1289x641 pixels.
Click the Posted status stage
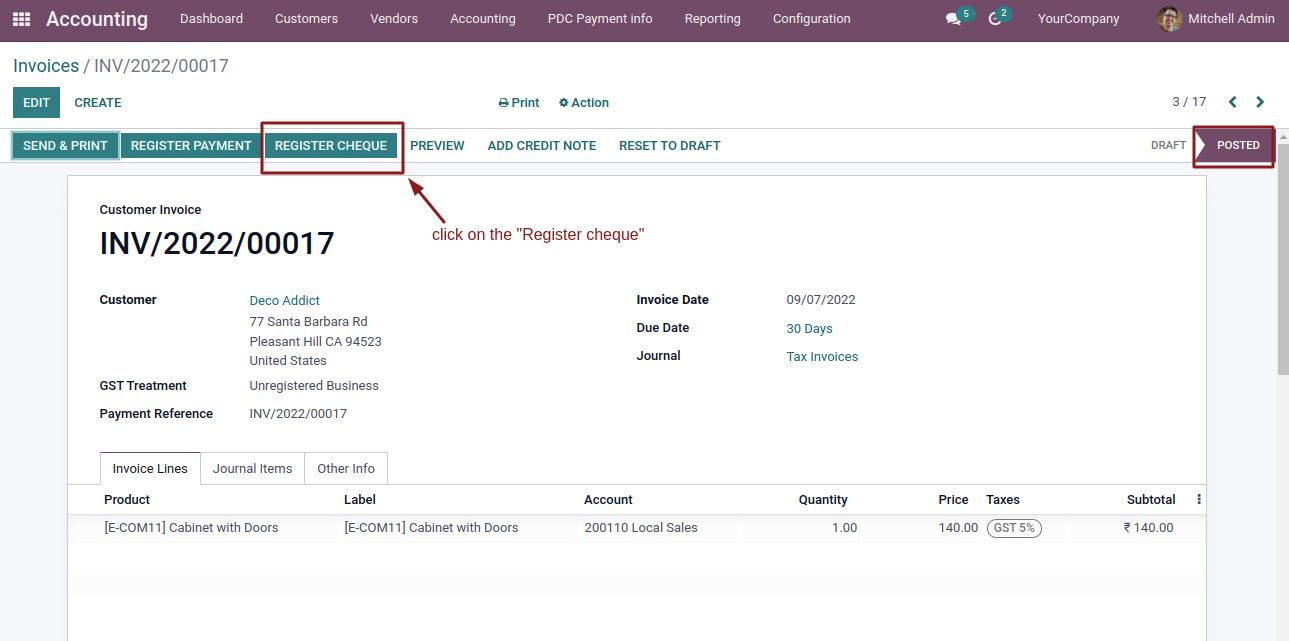click(x=1238, y=145)
